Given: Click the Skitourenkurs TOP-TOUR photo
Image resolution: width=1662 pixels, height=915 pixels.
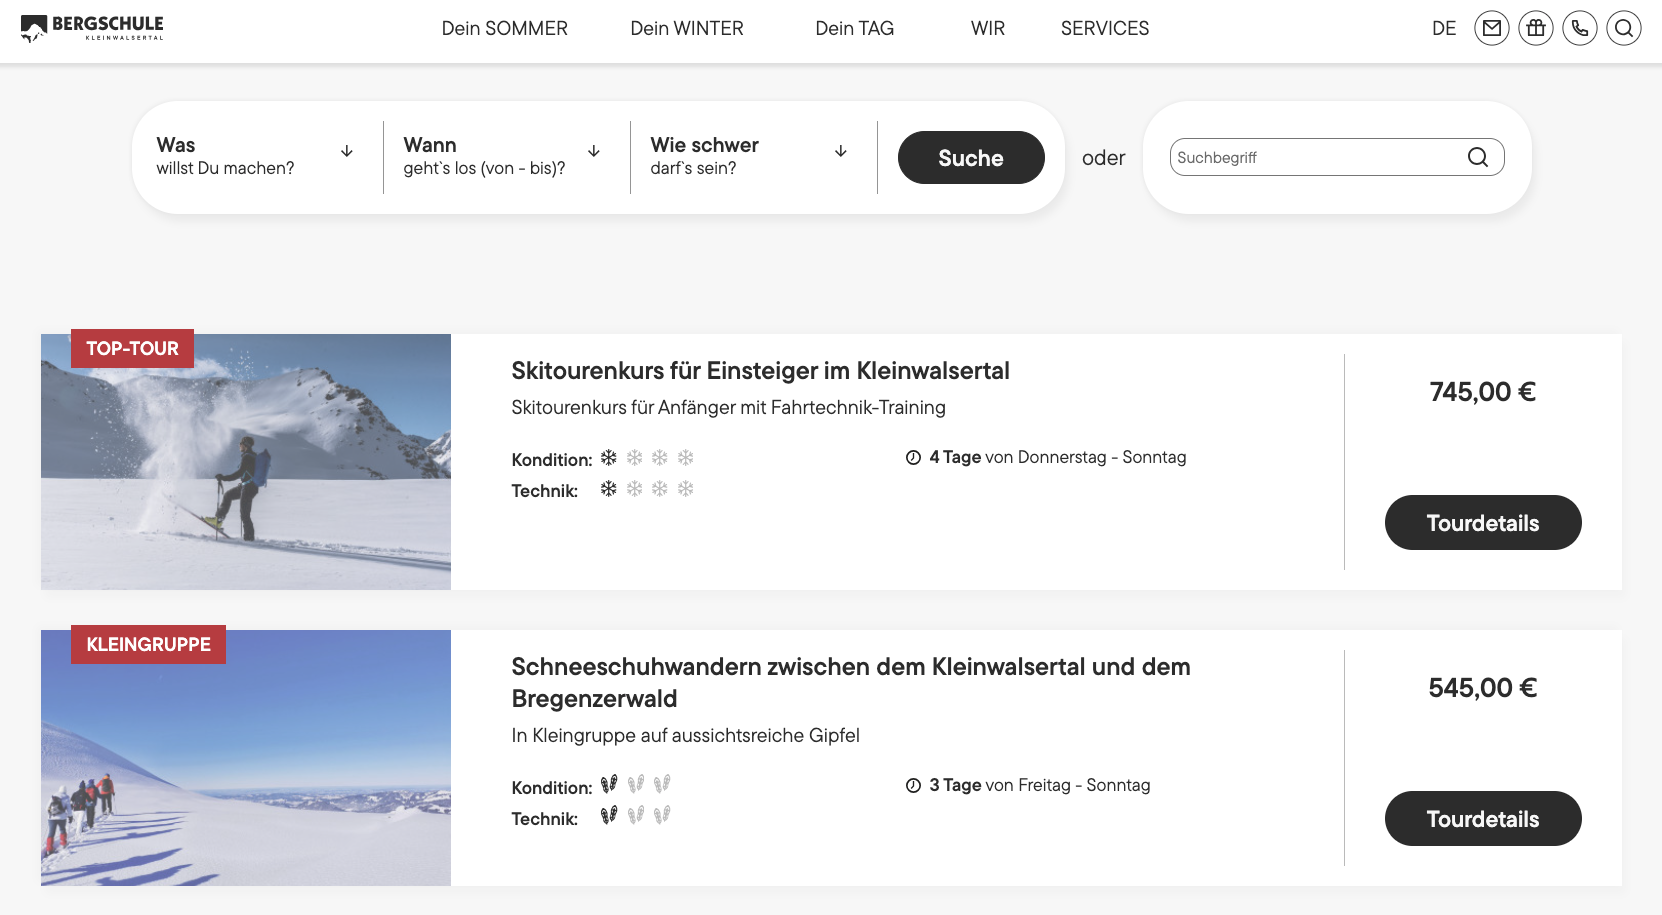Looking at the screenshot, I should [246, 470].
